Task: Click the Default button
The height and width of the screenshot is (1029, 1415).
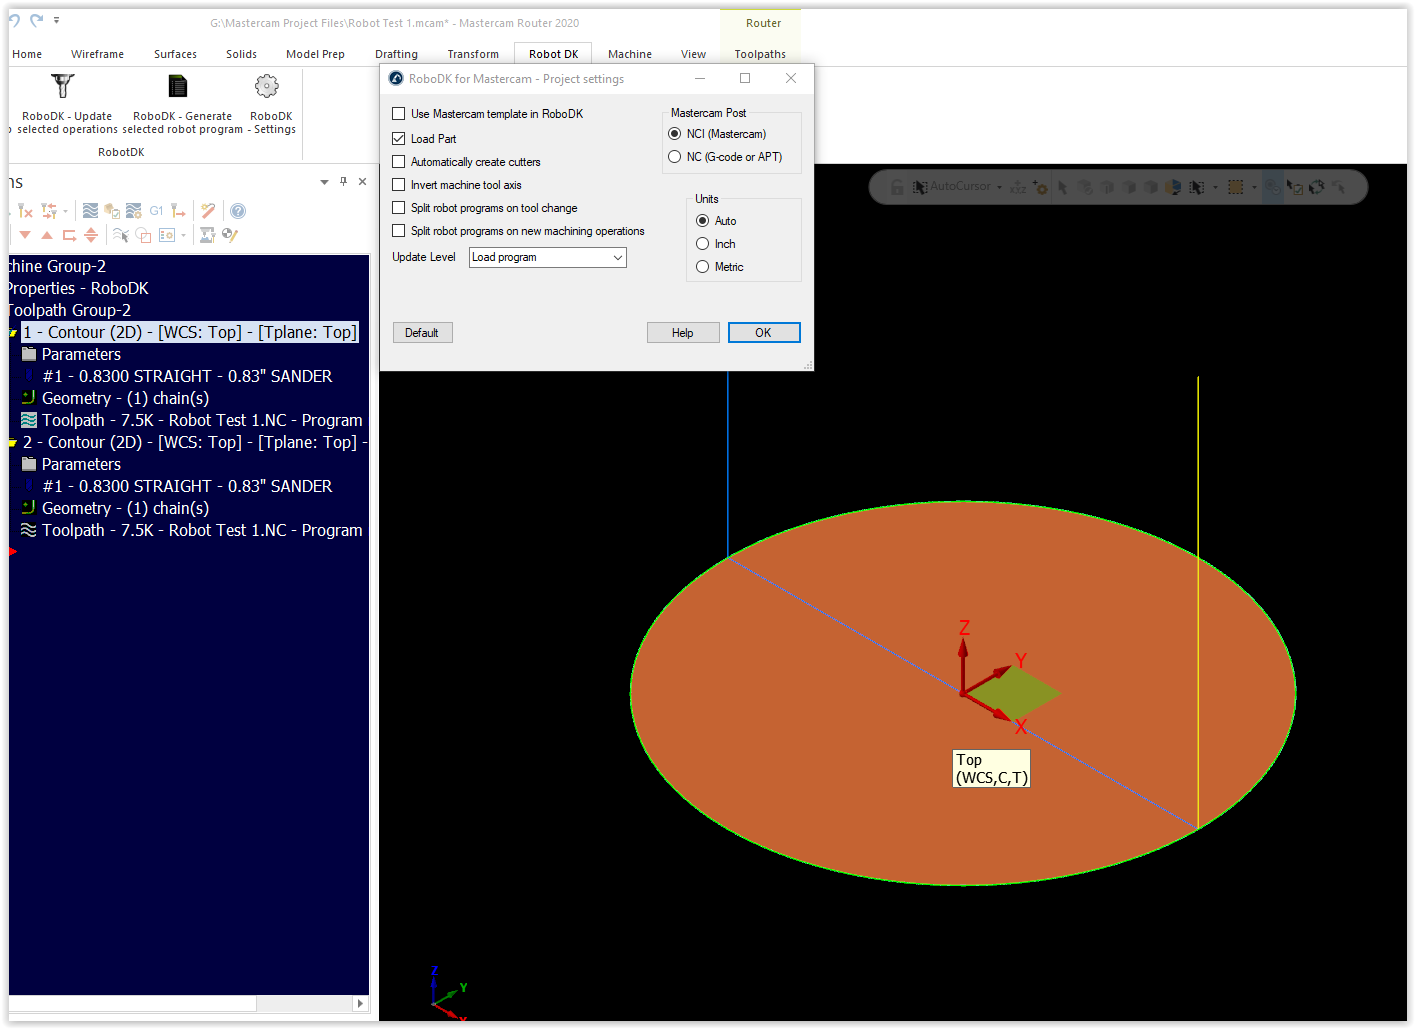Action: [422, 333]
